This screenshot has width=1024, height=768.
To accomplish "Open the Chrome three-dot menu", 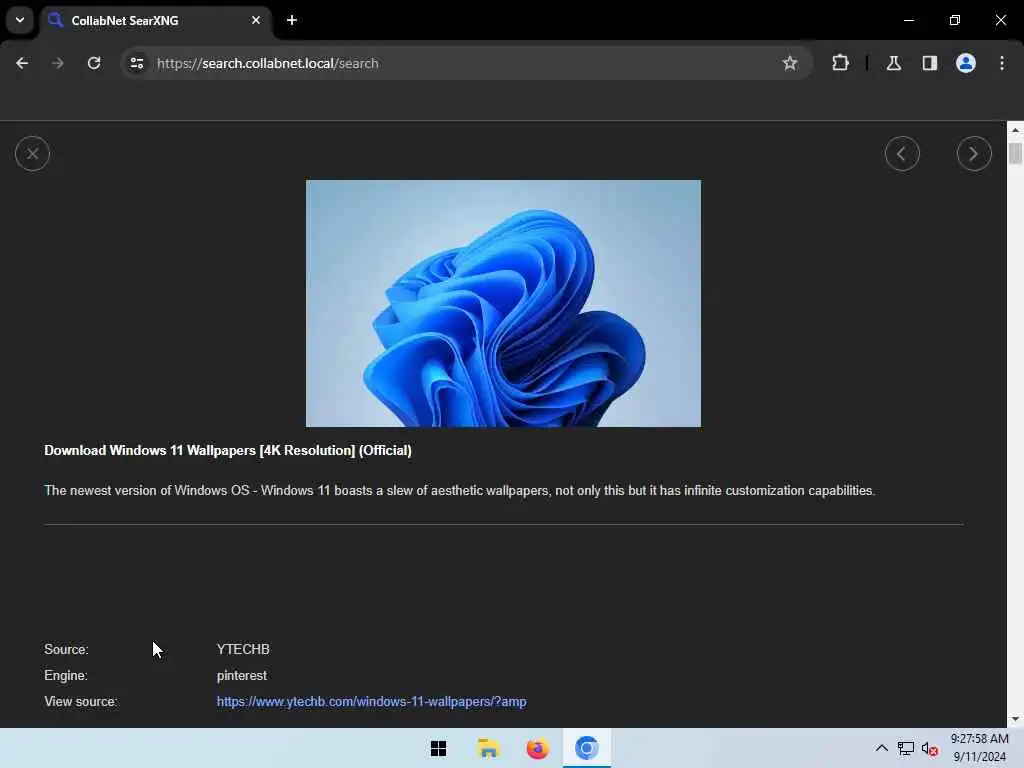I will [1001, 63].
